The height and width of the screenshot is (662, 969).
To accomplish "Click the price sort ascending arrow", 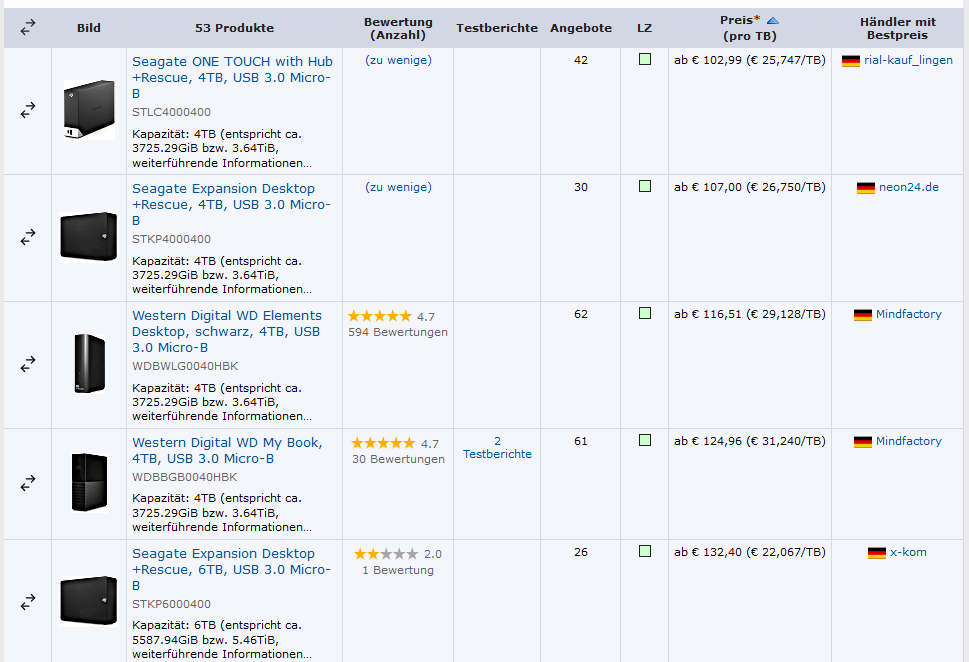I will pos(772,20).
